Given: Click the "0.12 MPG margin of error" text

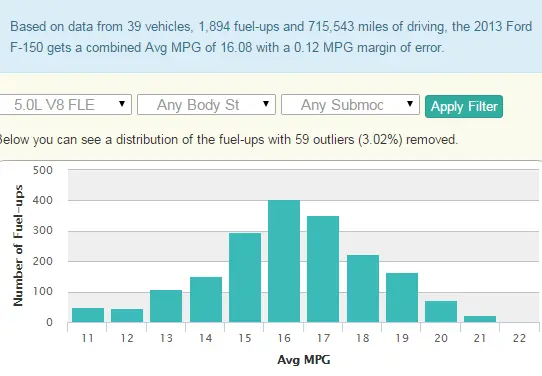Looking at the screenshot, I should click(369, 47).
